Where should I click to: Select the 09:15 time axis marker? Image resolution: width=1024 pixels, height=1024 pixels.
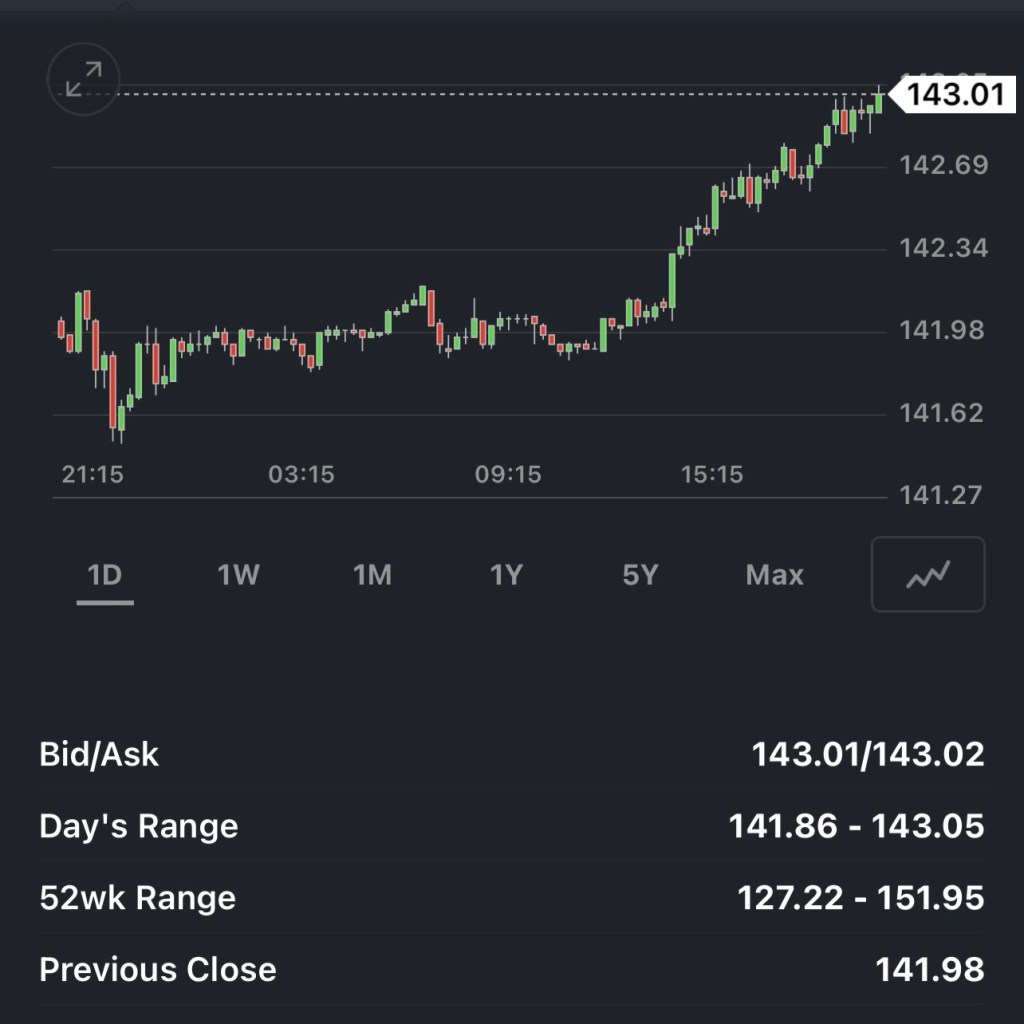tap(508, 474)
